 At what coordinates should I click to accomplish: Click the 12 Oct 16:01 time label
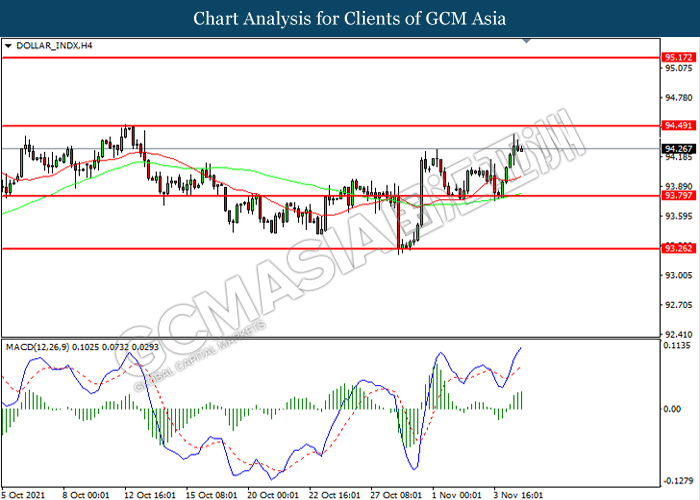(150, 495)
